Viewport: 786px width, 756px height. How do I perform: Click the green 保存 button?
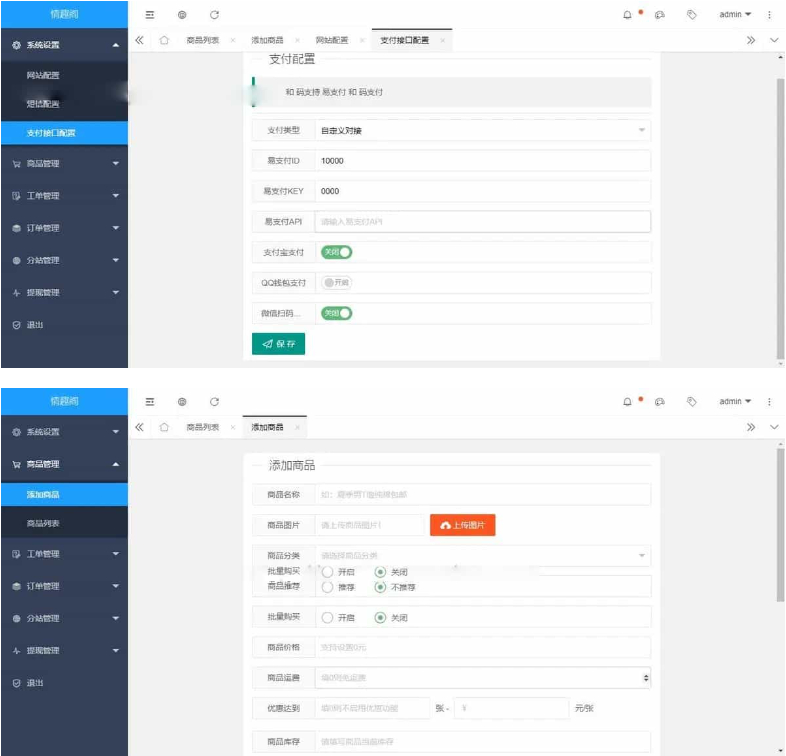(x=278, y=344)
